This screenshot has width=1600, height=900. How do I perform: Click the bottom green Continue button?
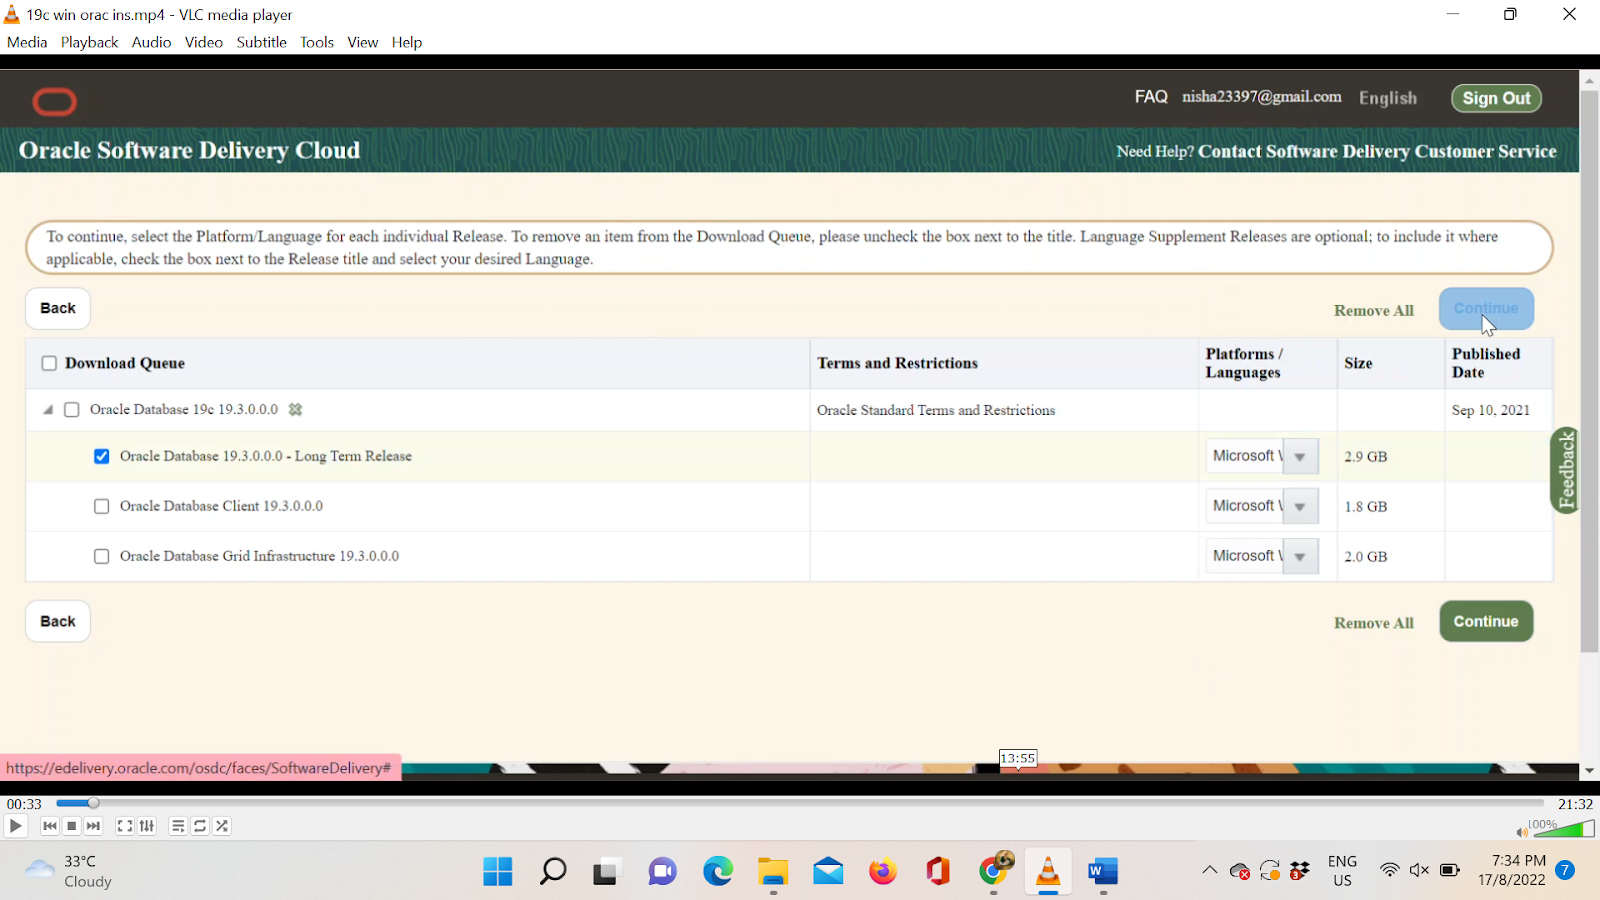[x=1486, y=621]
